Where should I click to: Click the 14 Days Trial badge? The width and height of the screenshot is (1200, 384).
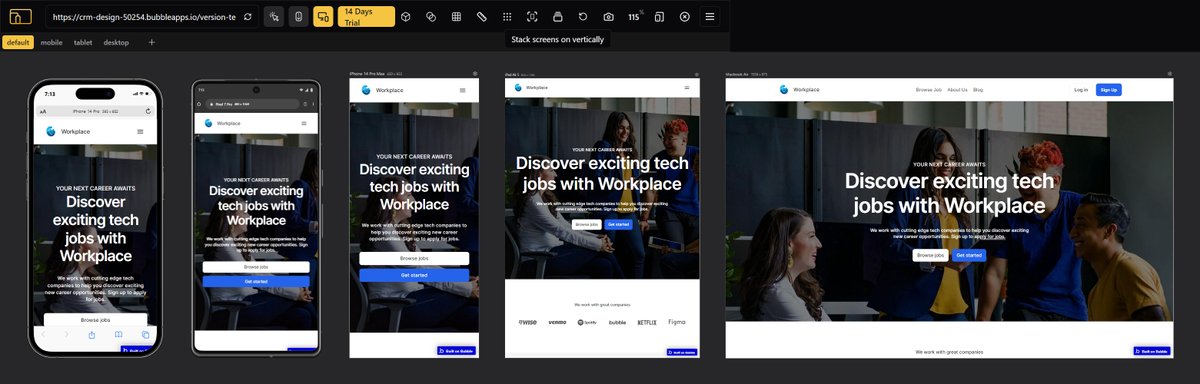tap(366, 17)
